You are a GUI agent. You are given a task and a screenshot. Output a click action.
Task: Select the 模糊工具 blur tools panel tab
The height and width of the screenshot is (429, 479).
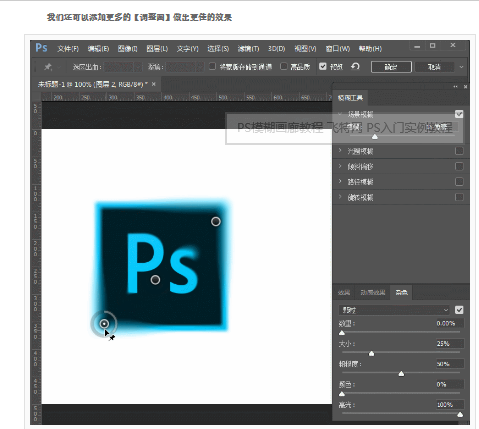pos(350,98)
